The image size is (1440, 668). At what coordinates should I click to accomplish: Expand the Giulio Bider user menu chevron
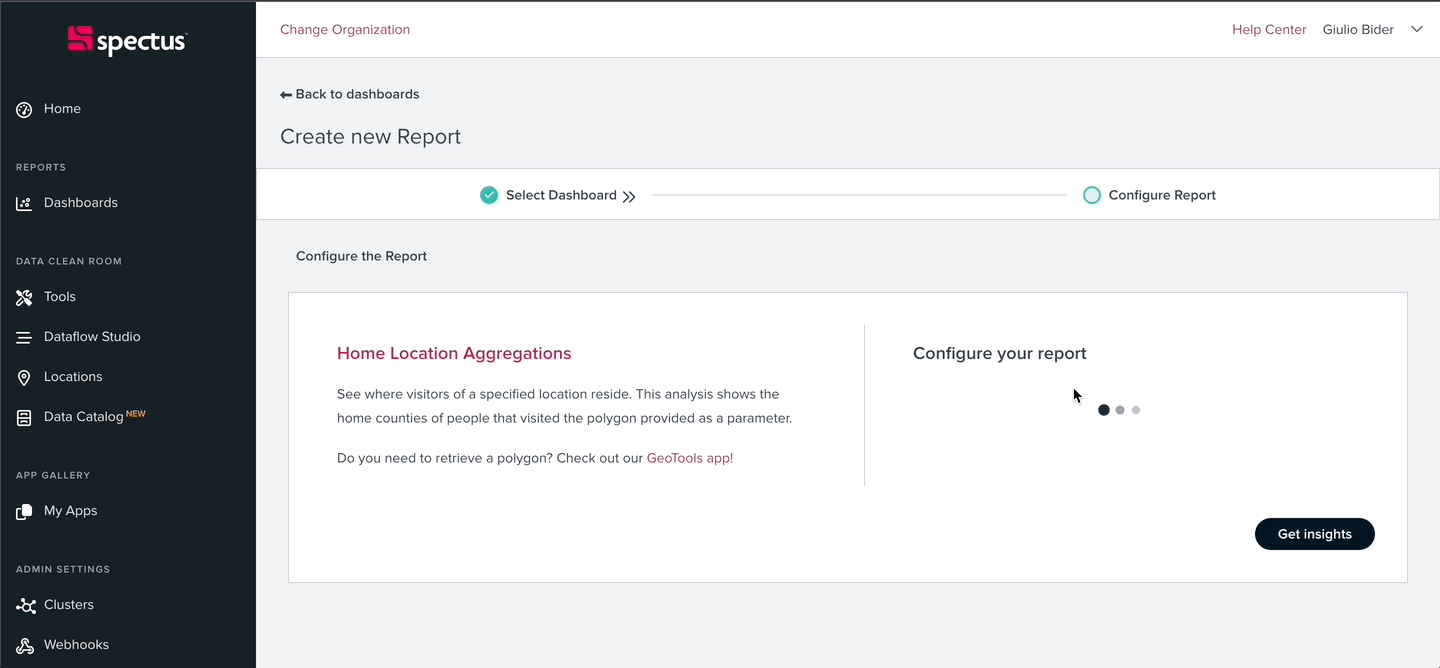click(1416, 30)
